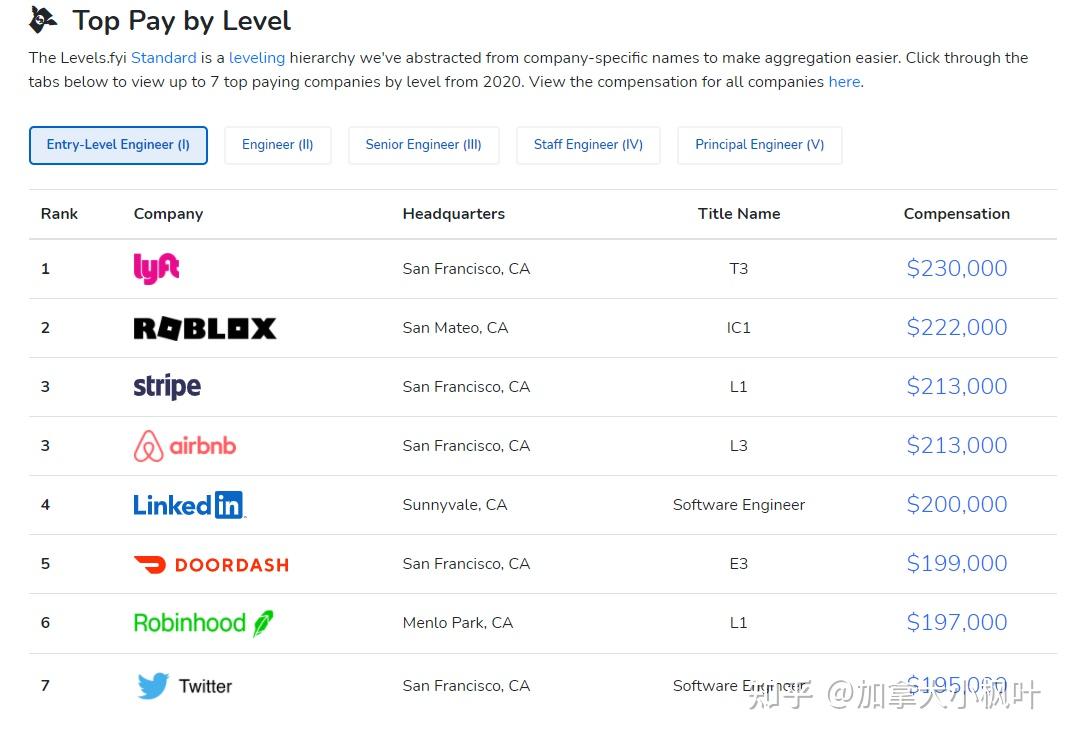Click the Lyft logo

(x=157, y=268)
